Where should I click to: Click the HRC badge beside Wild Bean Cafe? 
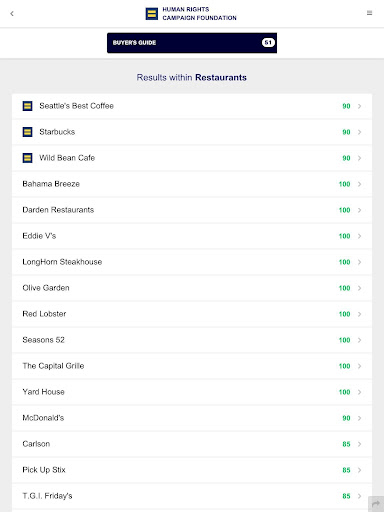coord(27,158)
